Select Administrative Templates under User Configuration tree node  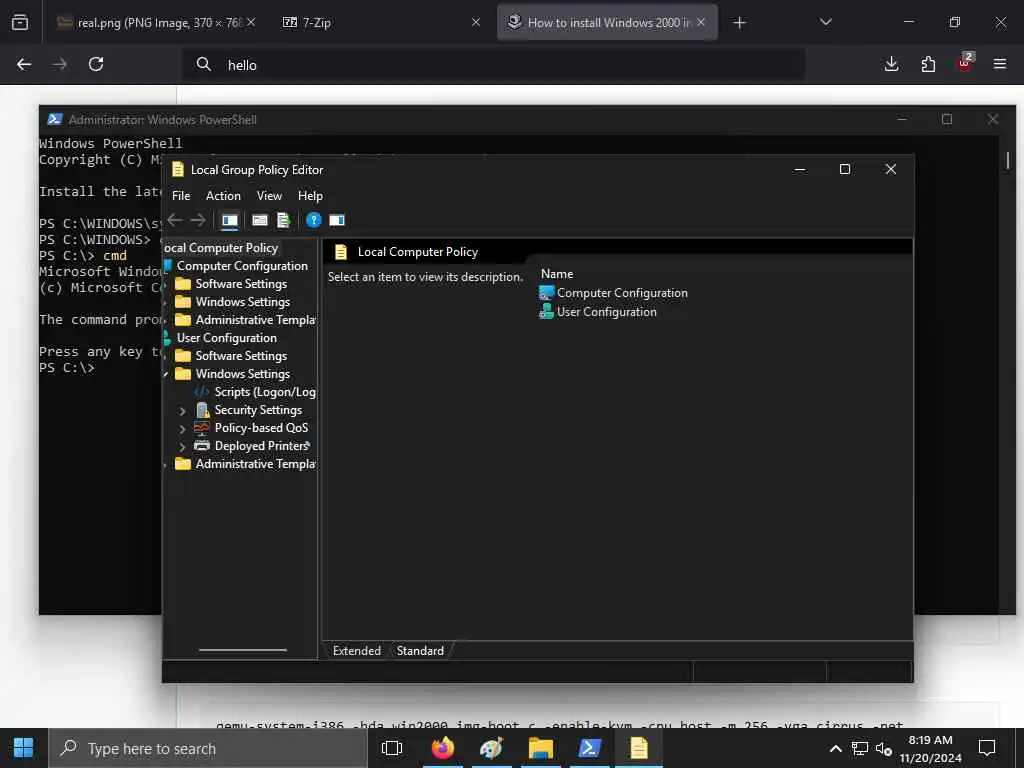pos(255,464)
